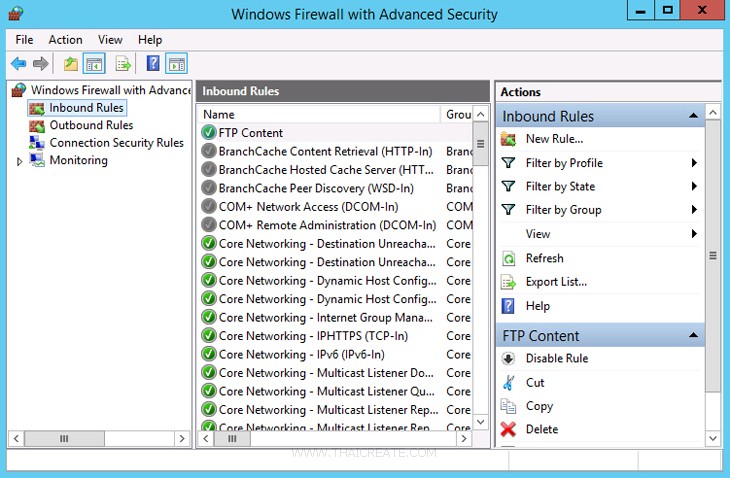
Task: Click the rules list scroll down arrow
Action: point(481,422)
